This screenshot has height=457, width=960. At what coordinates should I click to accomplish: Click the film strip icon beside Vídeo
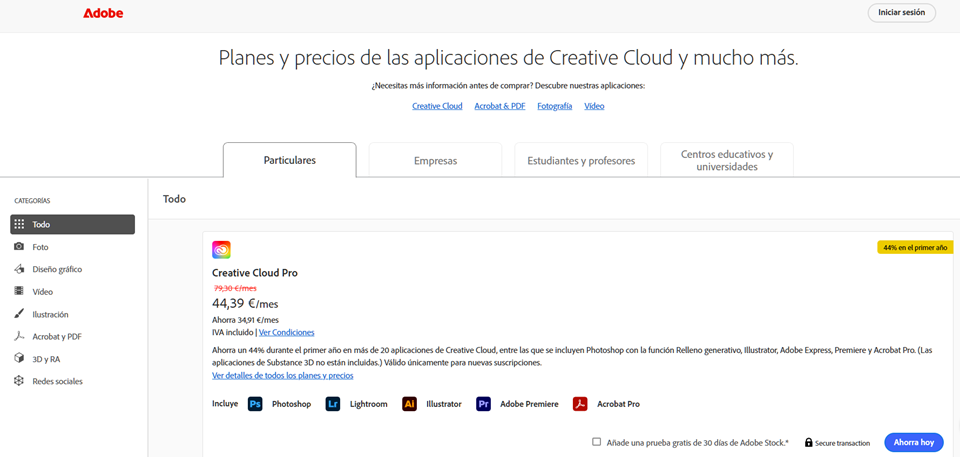point(20,292)
